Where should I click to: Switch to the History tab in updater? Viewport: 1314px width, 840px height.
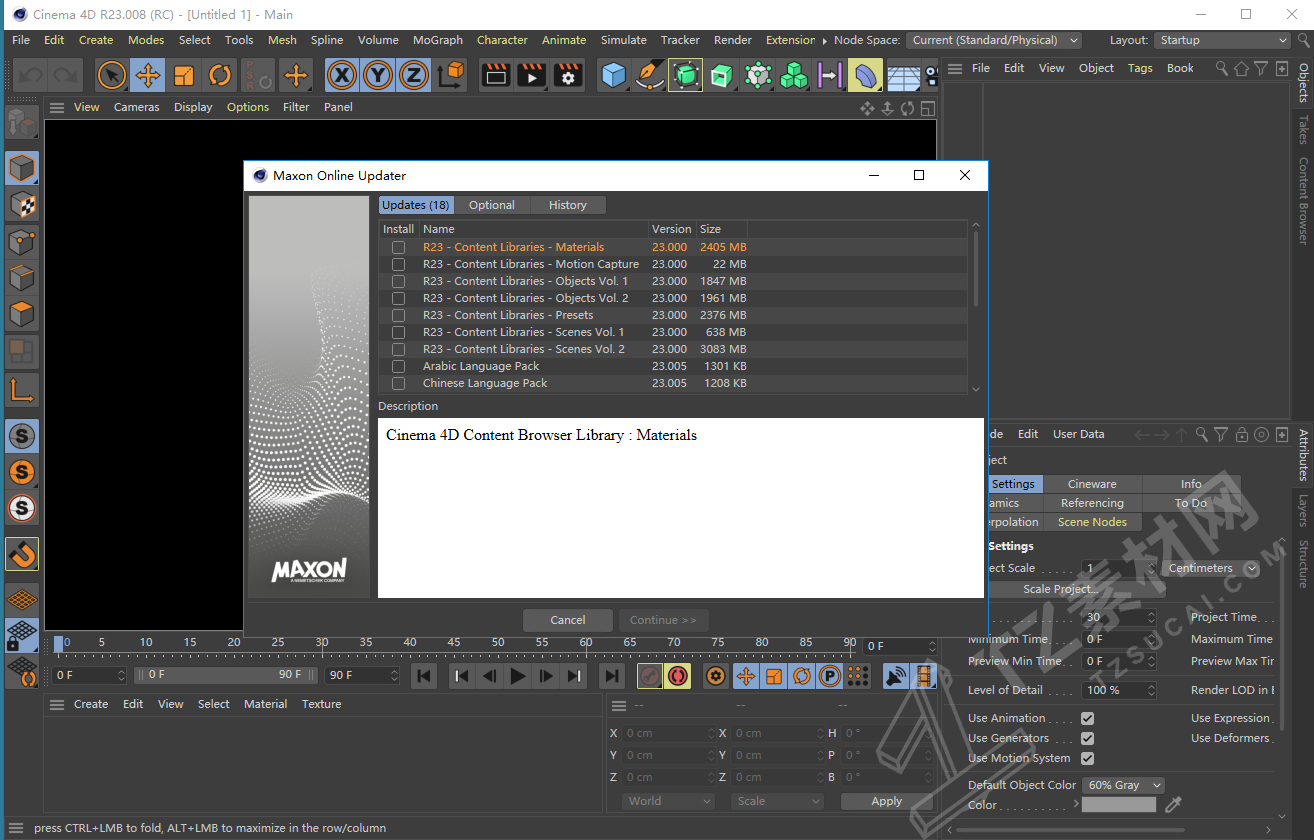pos(568,205)
